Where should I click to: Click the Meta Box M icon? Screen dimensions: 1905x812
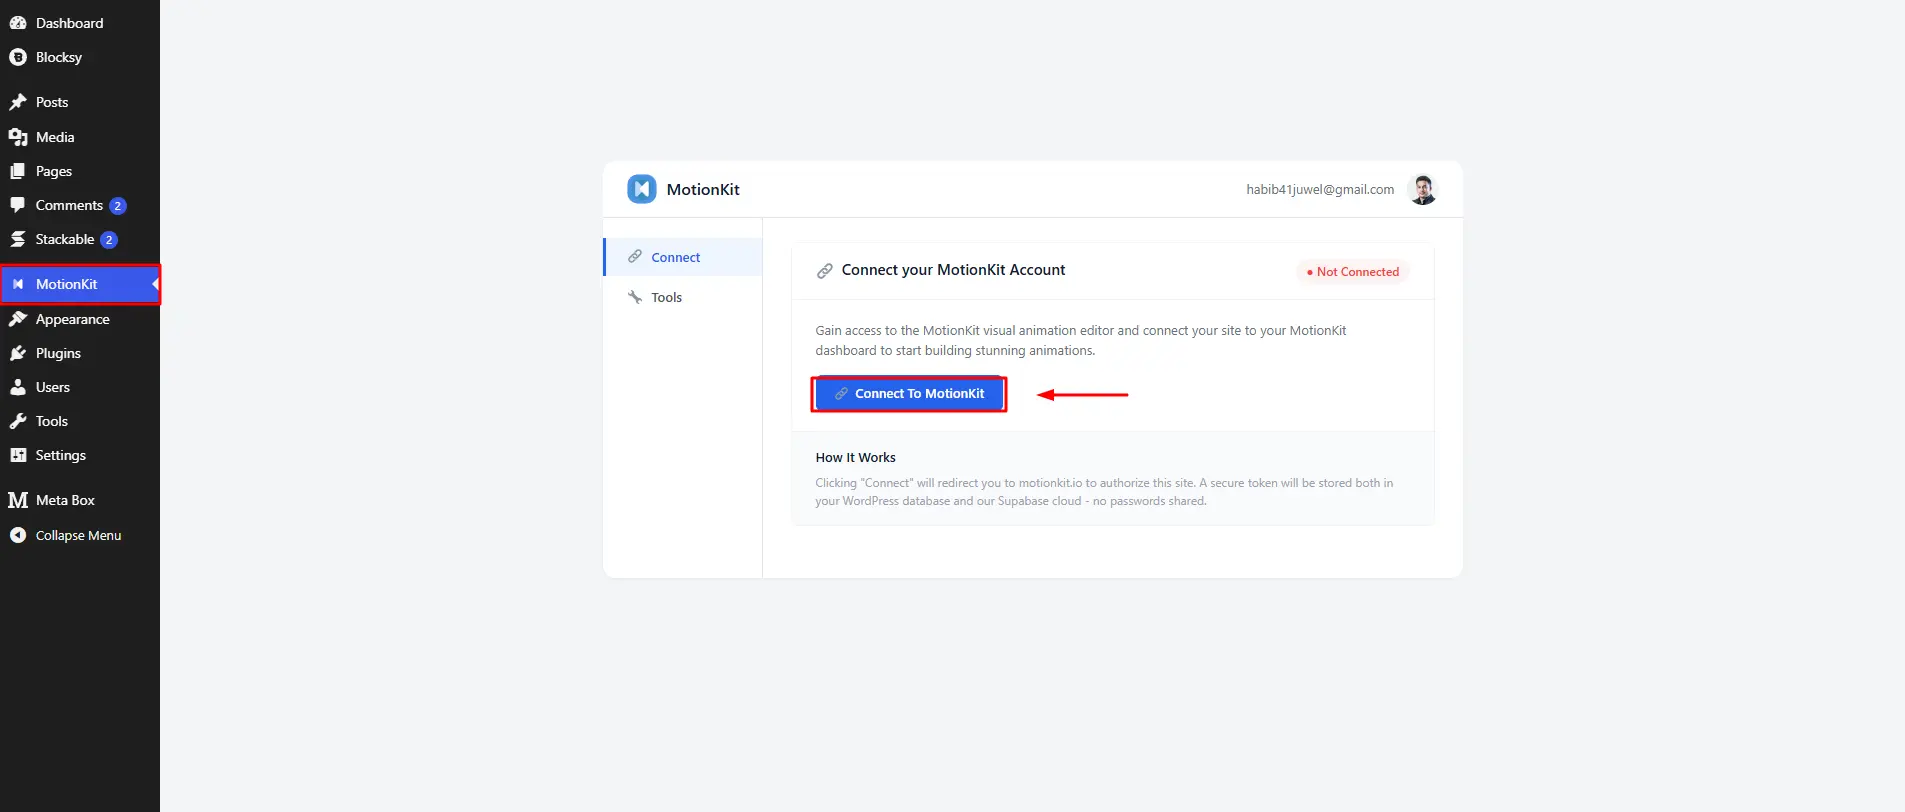(x=18, y=500)
